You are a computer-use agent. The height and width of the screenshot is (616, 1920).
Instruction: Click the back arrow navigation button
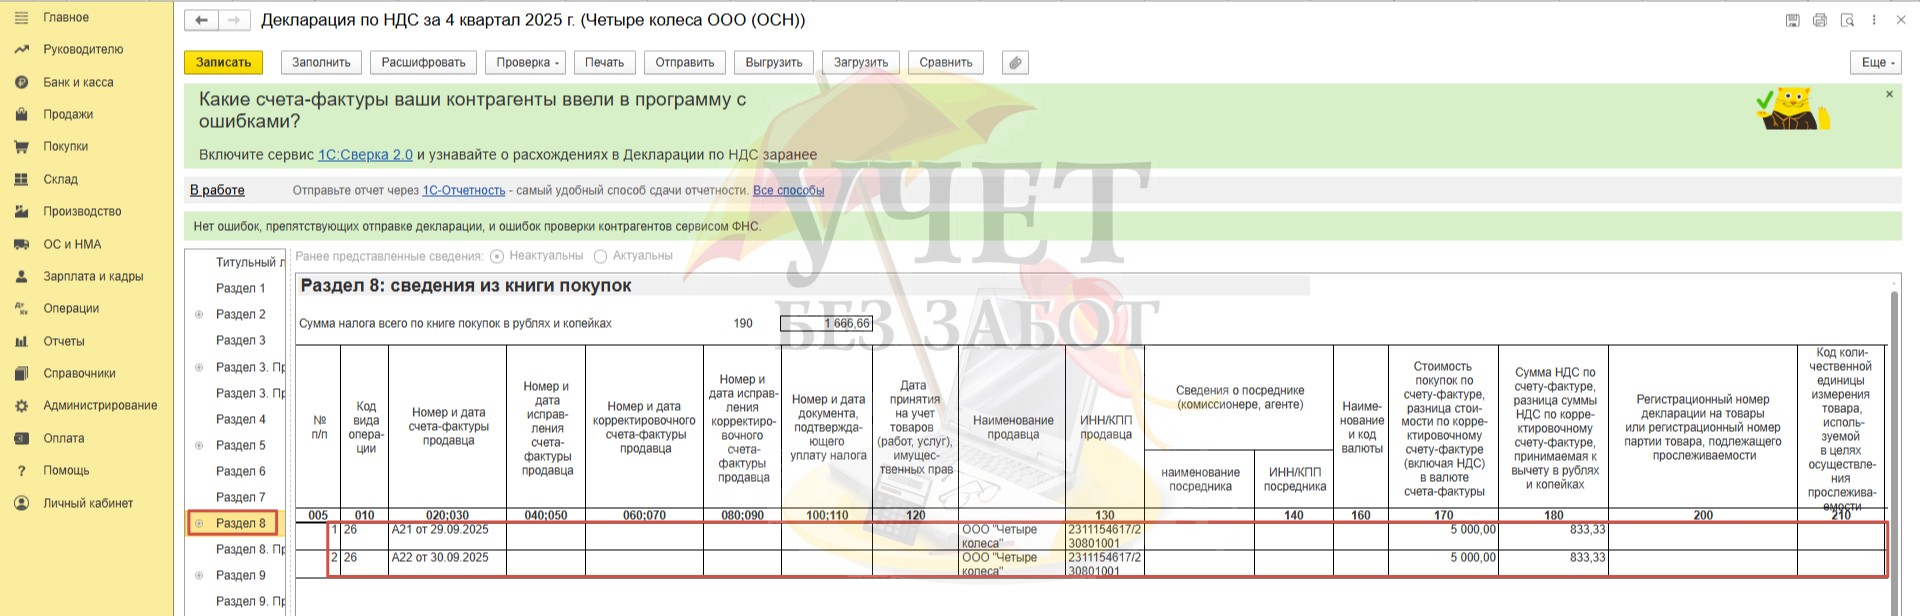201,20
